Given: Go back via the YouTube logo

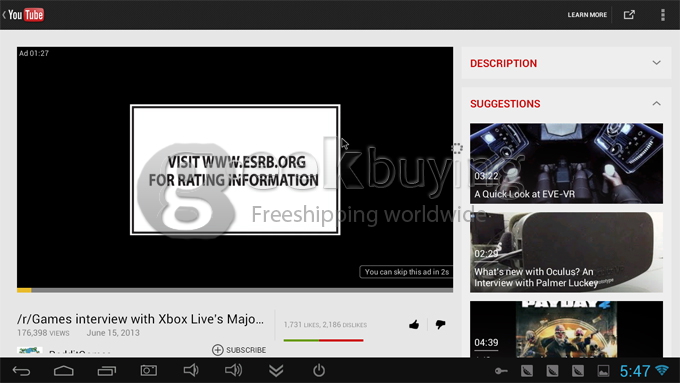Looking at the screenshot, I should click(23, 15).
